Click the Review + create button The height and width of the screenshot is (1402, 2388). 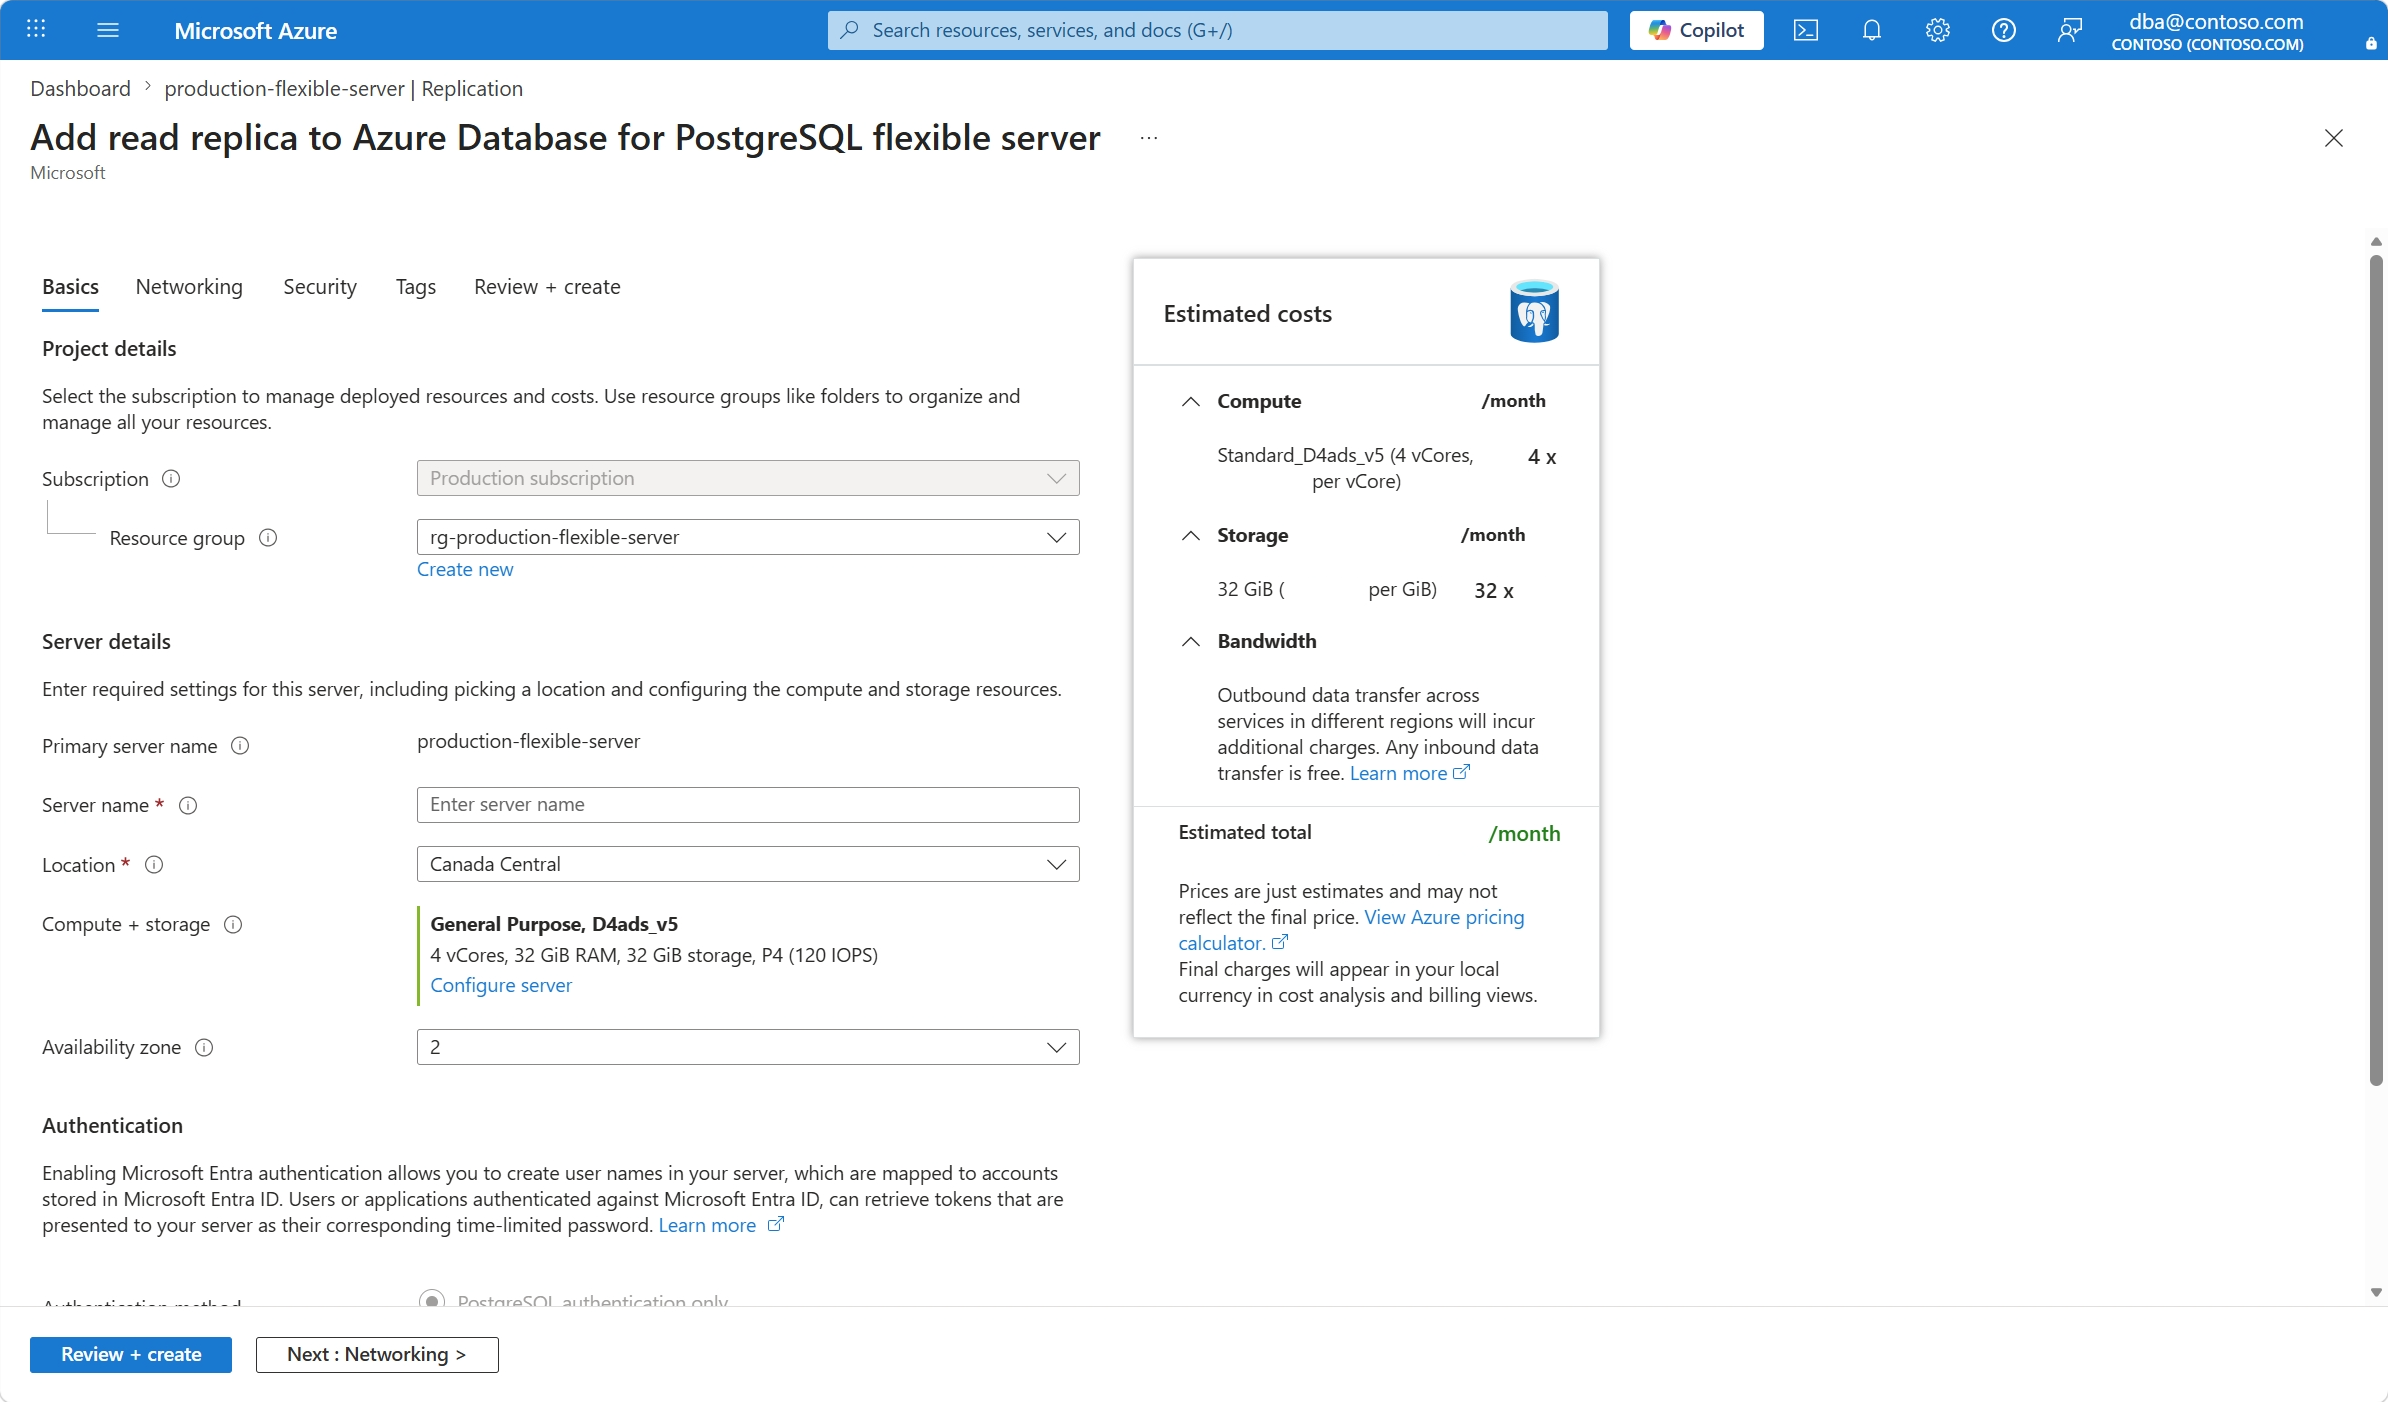[131, 1354]
